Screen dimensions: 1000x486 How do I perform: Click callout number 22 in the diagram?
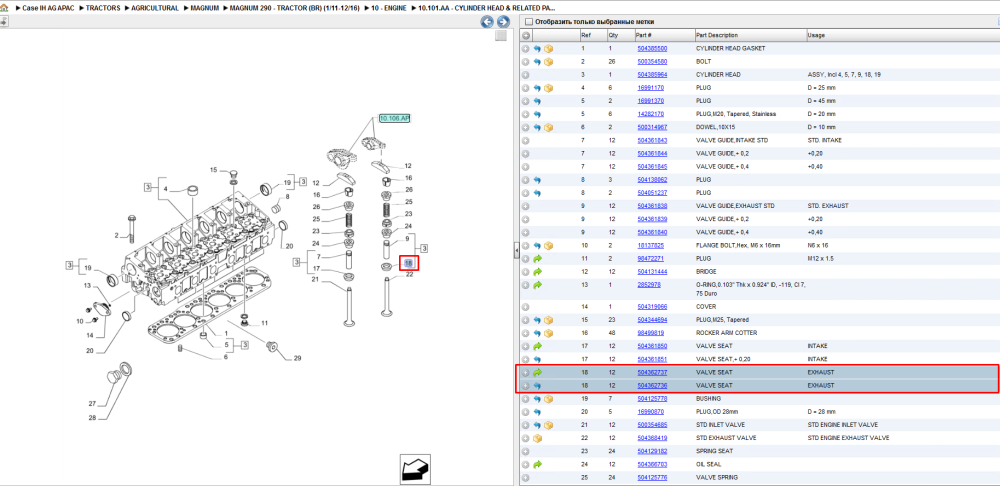[x=409, y=275]
